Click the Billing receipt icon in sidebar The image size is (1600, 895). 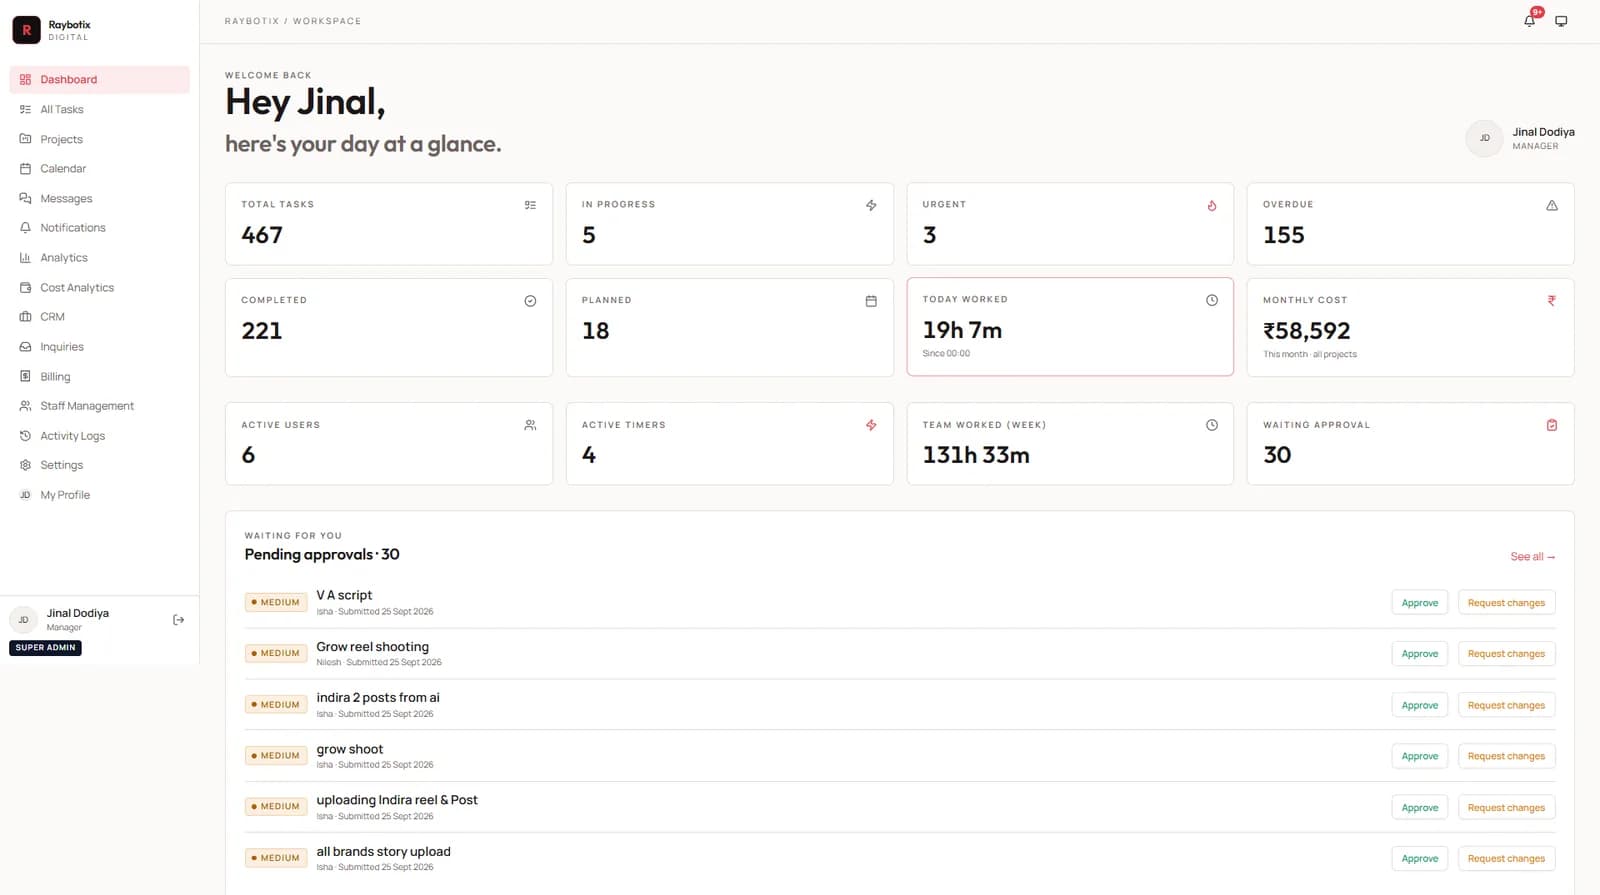tap(25, 377)
